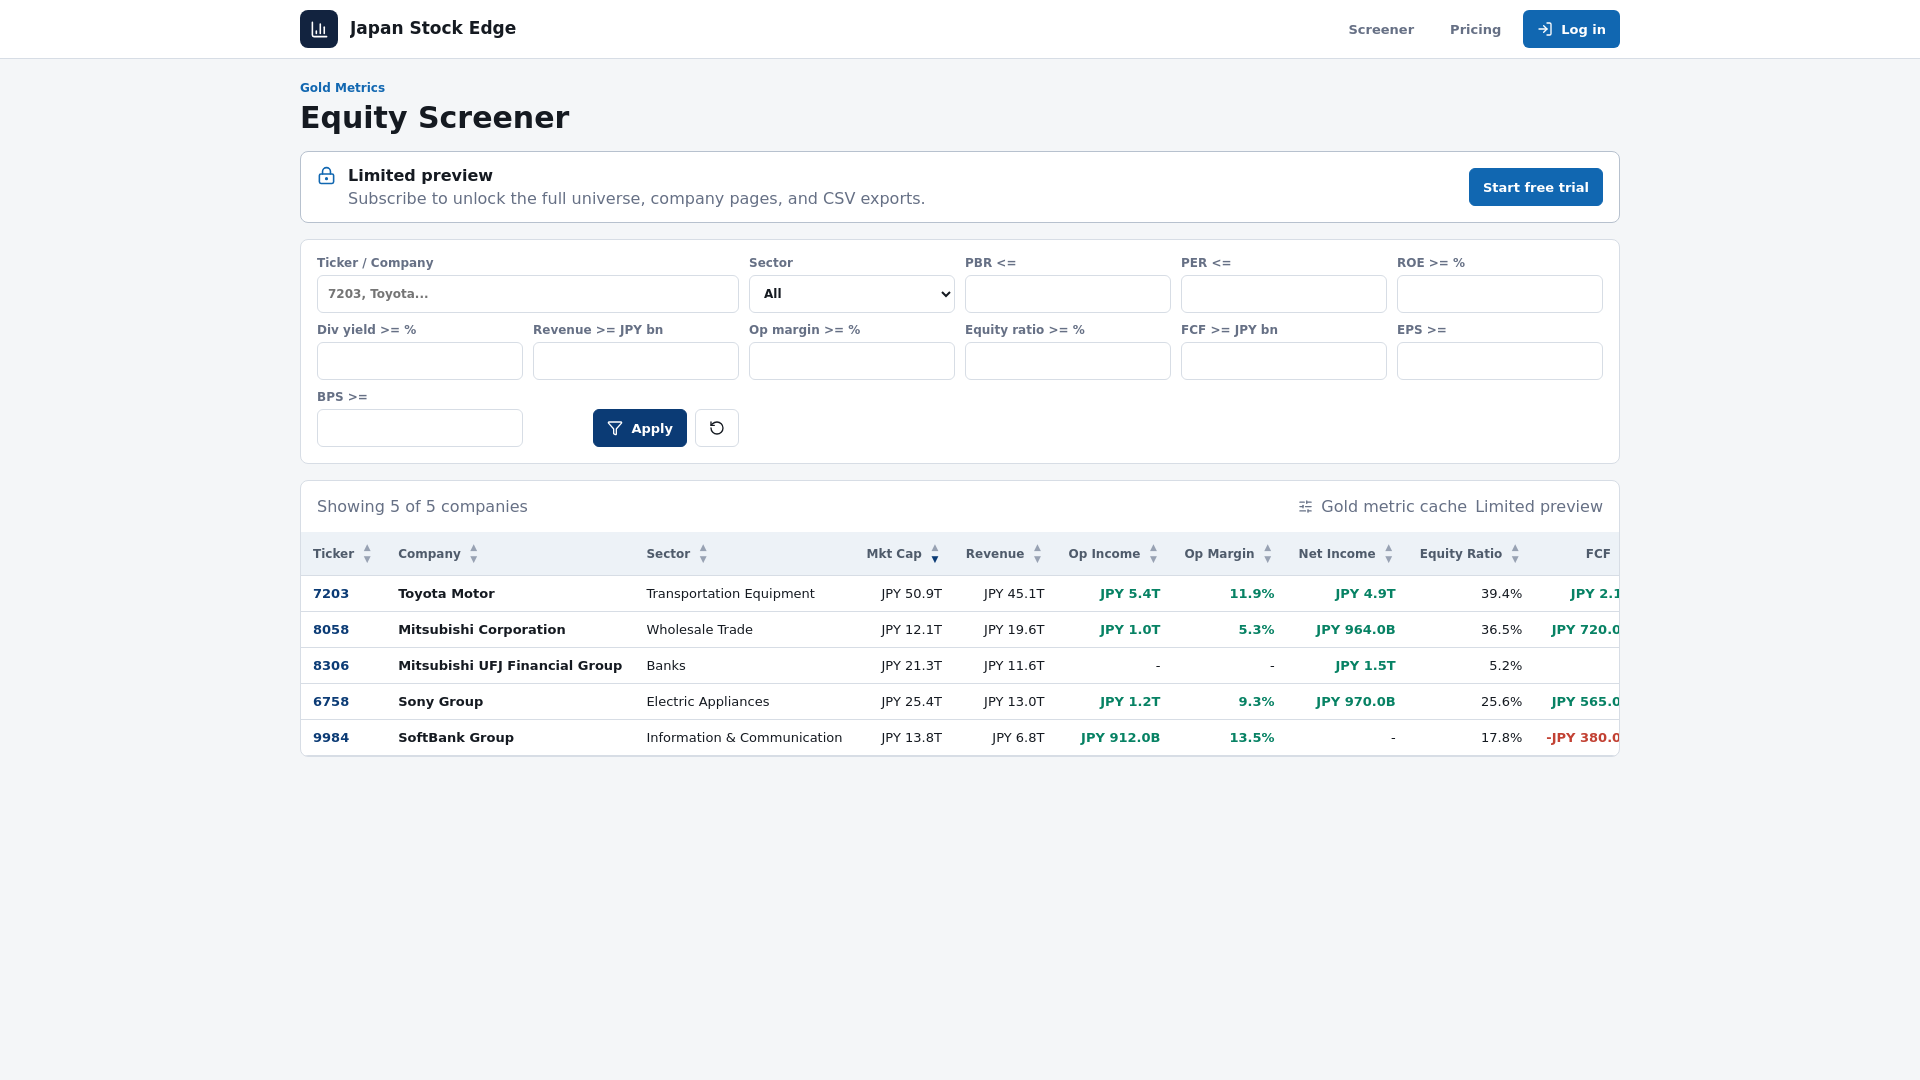This screenshot has height=1080, width=1920.
Task: Click the Wholesale Trade sector cell
Action: click(699, 630)
